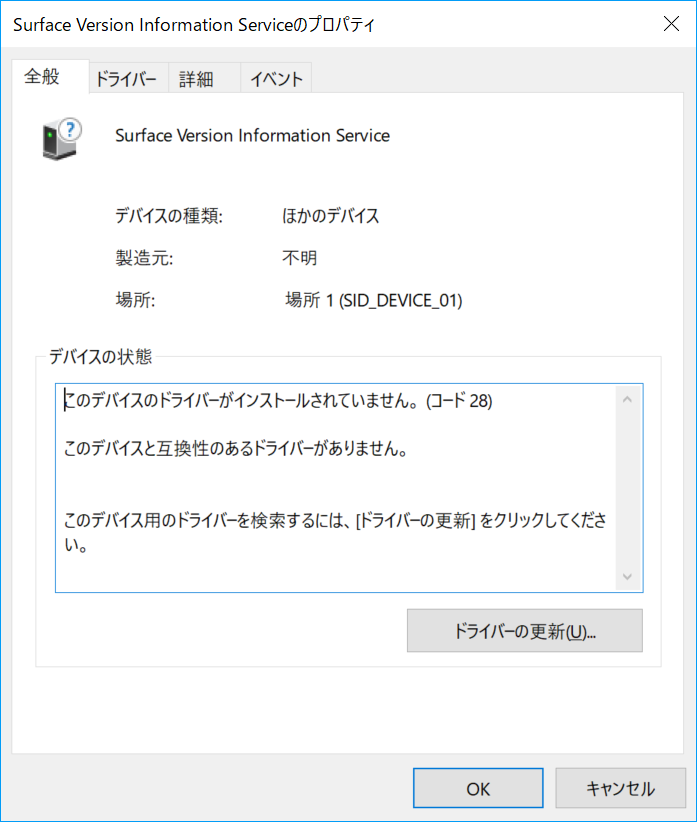Screen dimensions: 697x822
Task: Click scroll down arrow in device status box
Action: tap(627, 577)
